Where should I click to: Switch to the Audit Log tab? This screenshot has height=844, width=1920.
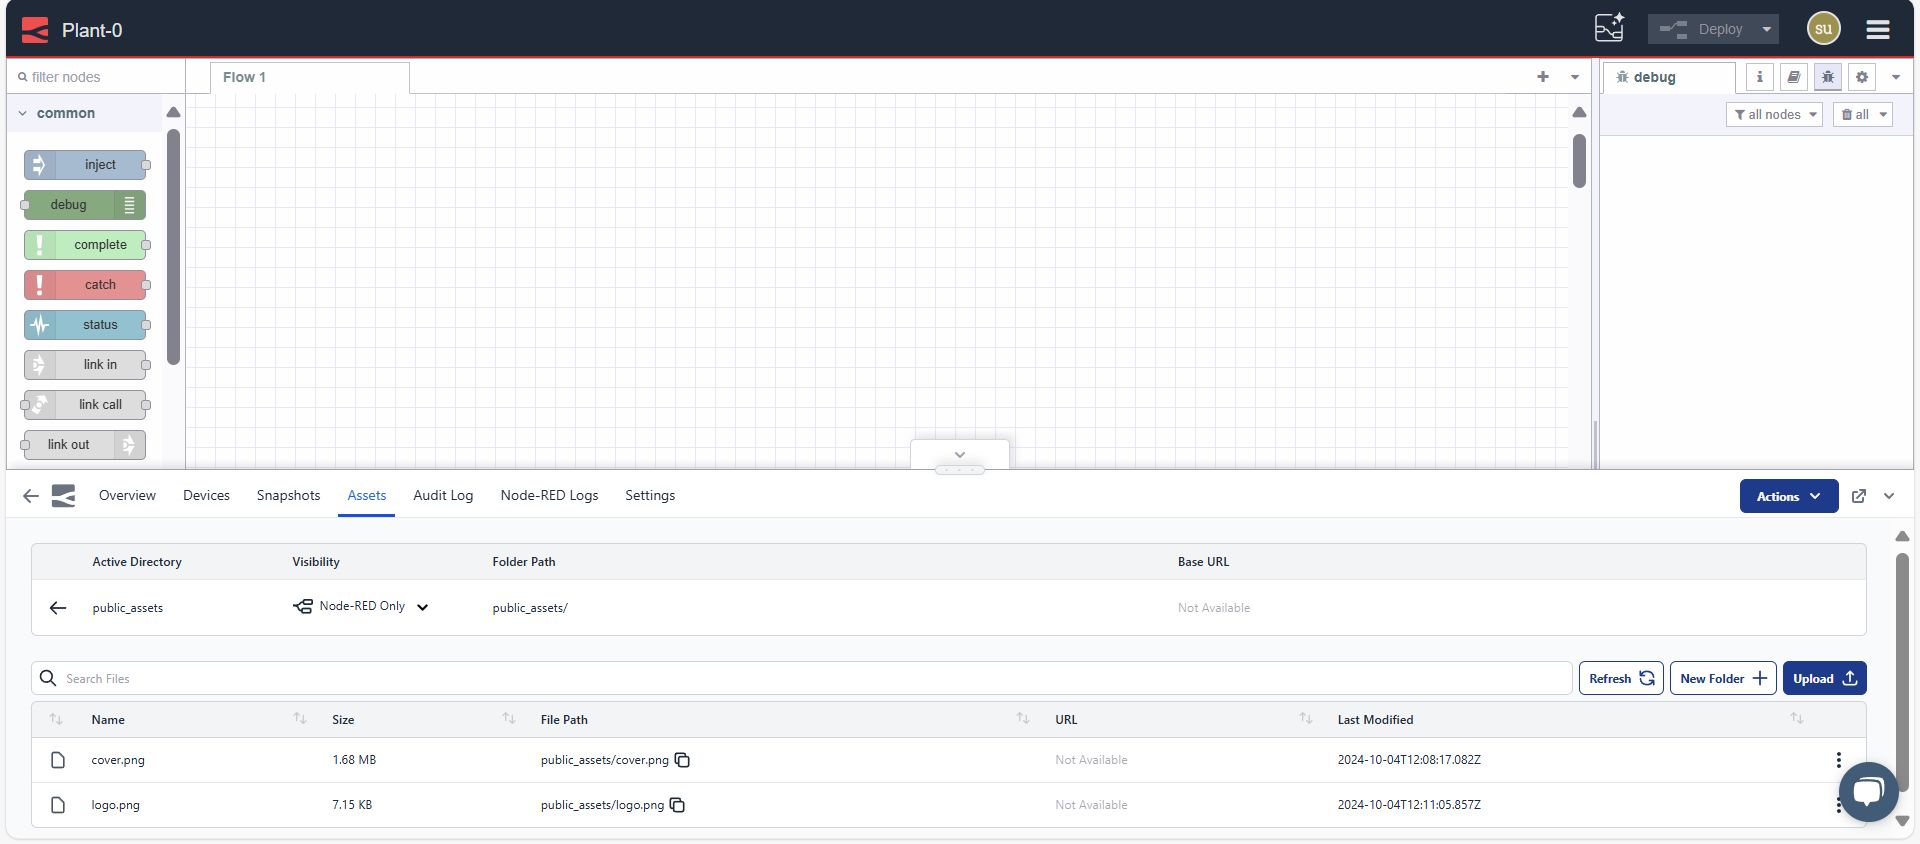coord(443,496)
